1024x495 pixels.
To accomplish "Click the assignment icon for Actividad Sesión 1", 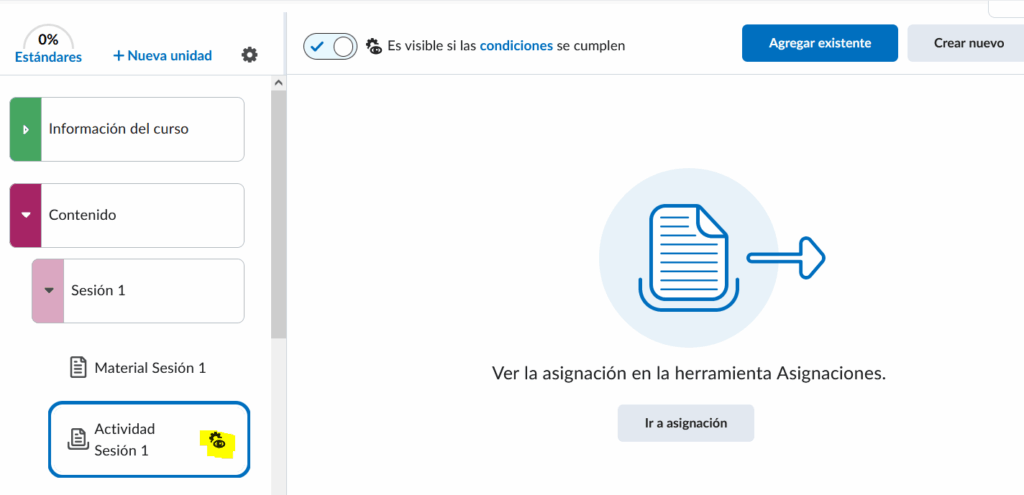I will [78, 439].
